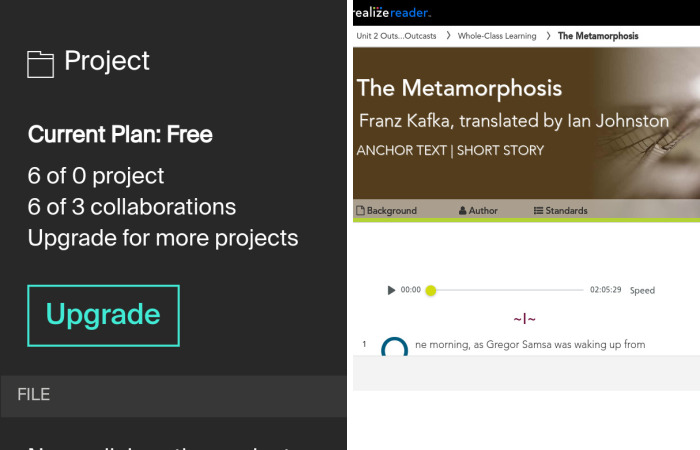Click the drop cap letter O
This screenshot has height=450, width=700.
(395, 348)
